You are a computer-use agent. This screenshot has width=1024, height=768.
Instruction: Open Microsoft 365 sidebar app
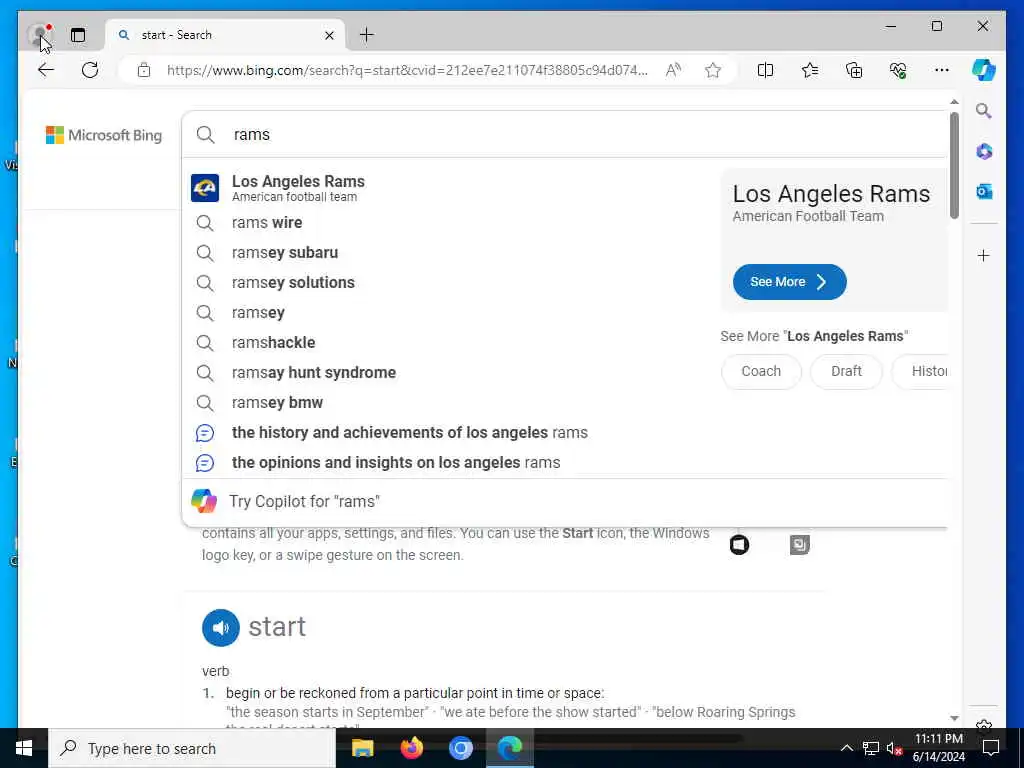[984, 152]
